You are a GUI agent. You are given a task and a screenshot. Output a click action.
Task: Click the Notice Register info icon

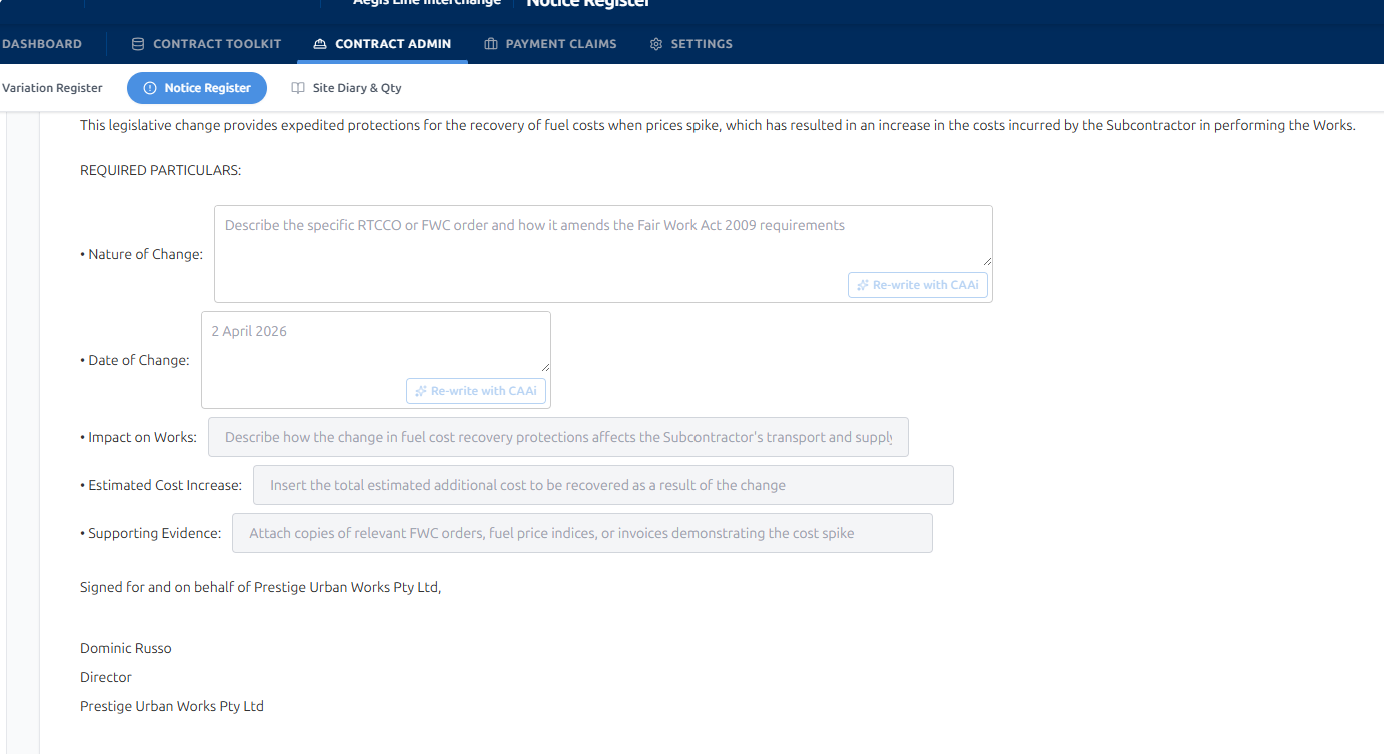(150, 88)
